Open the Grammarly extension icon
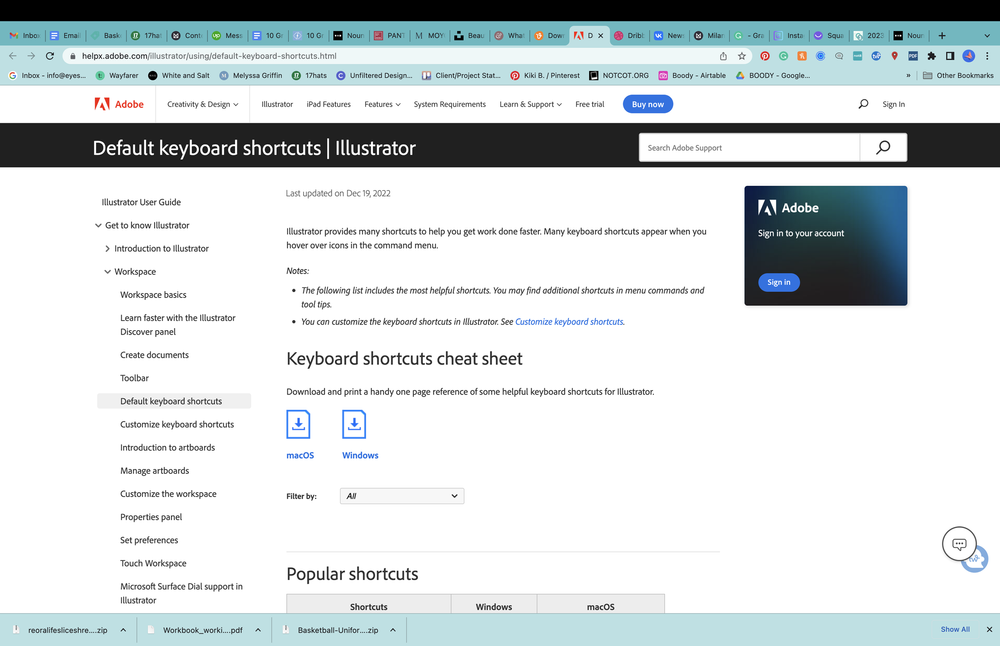The image size is (1000, 646). (x=783, y=56)
